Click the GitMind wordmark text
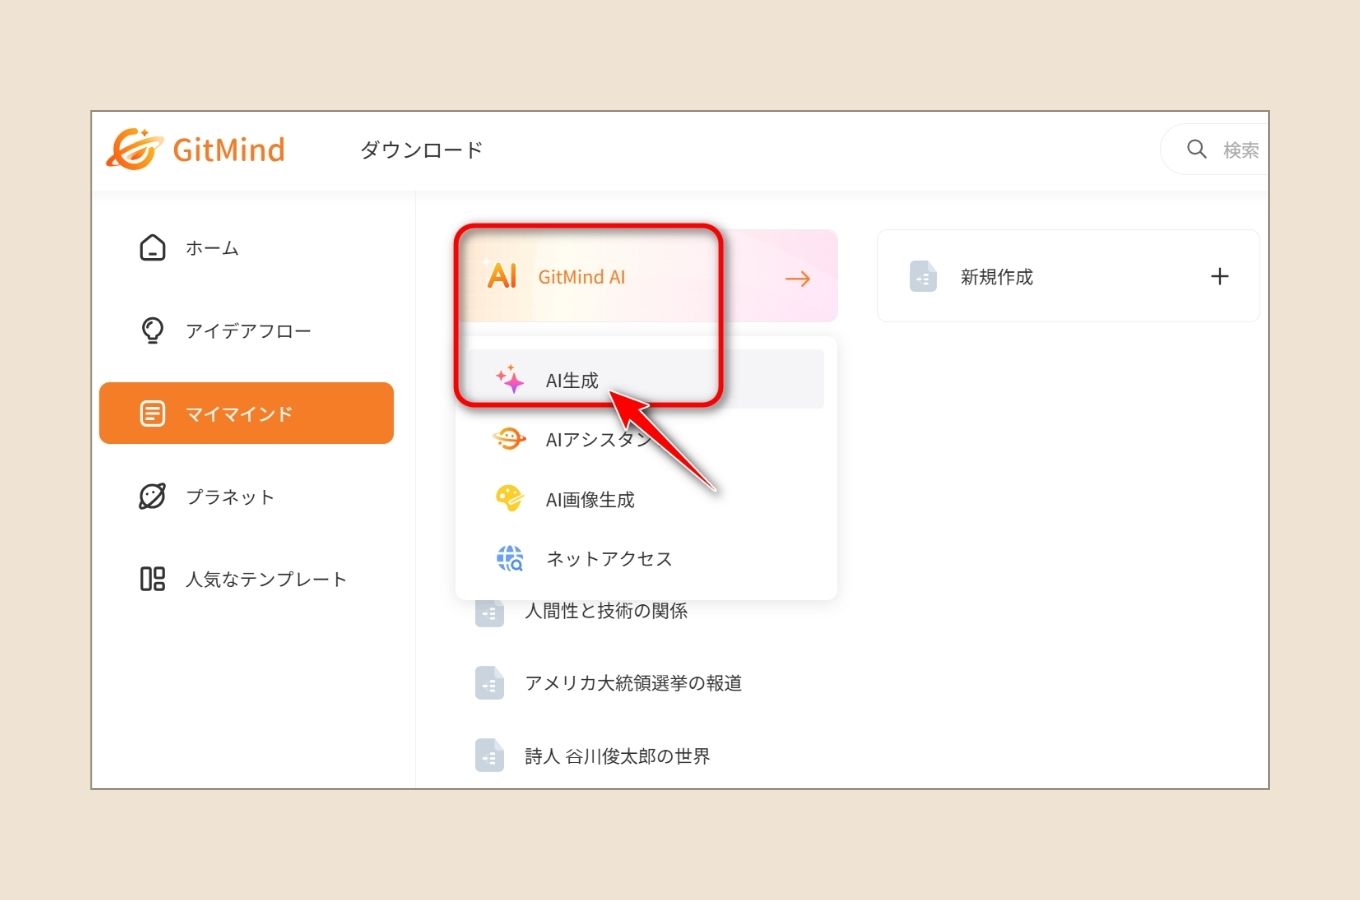 pyautogui.click(x=229, y=150)
